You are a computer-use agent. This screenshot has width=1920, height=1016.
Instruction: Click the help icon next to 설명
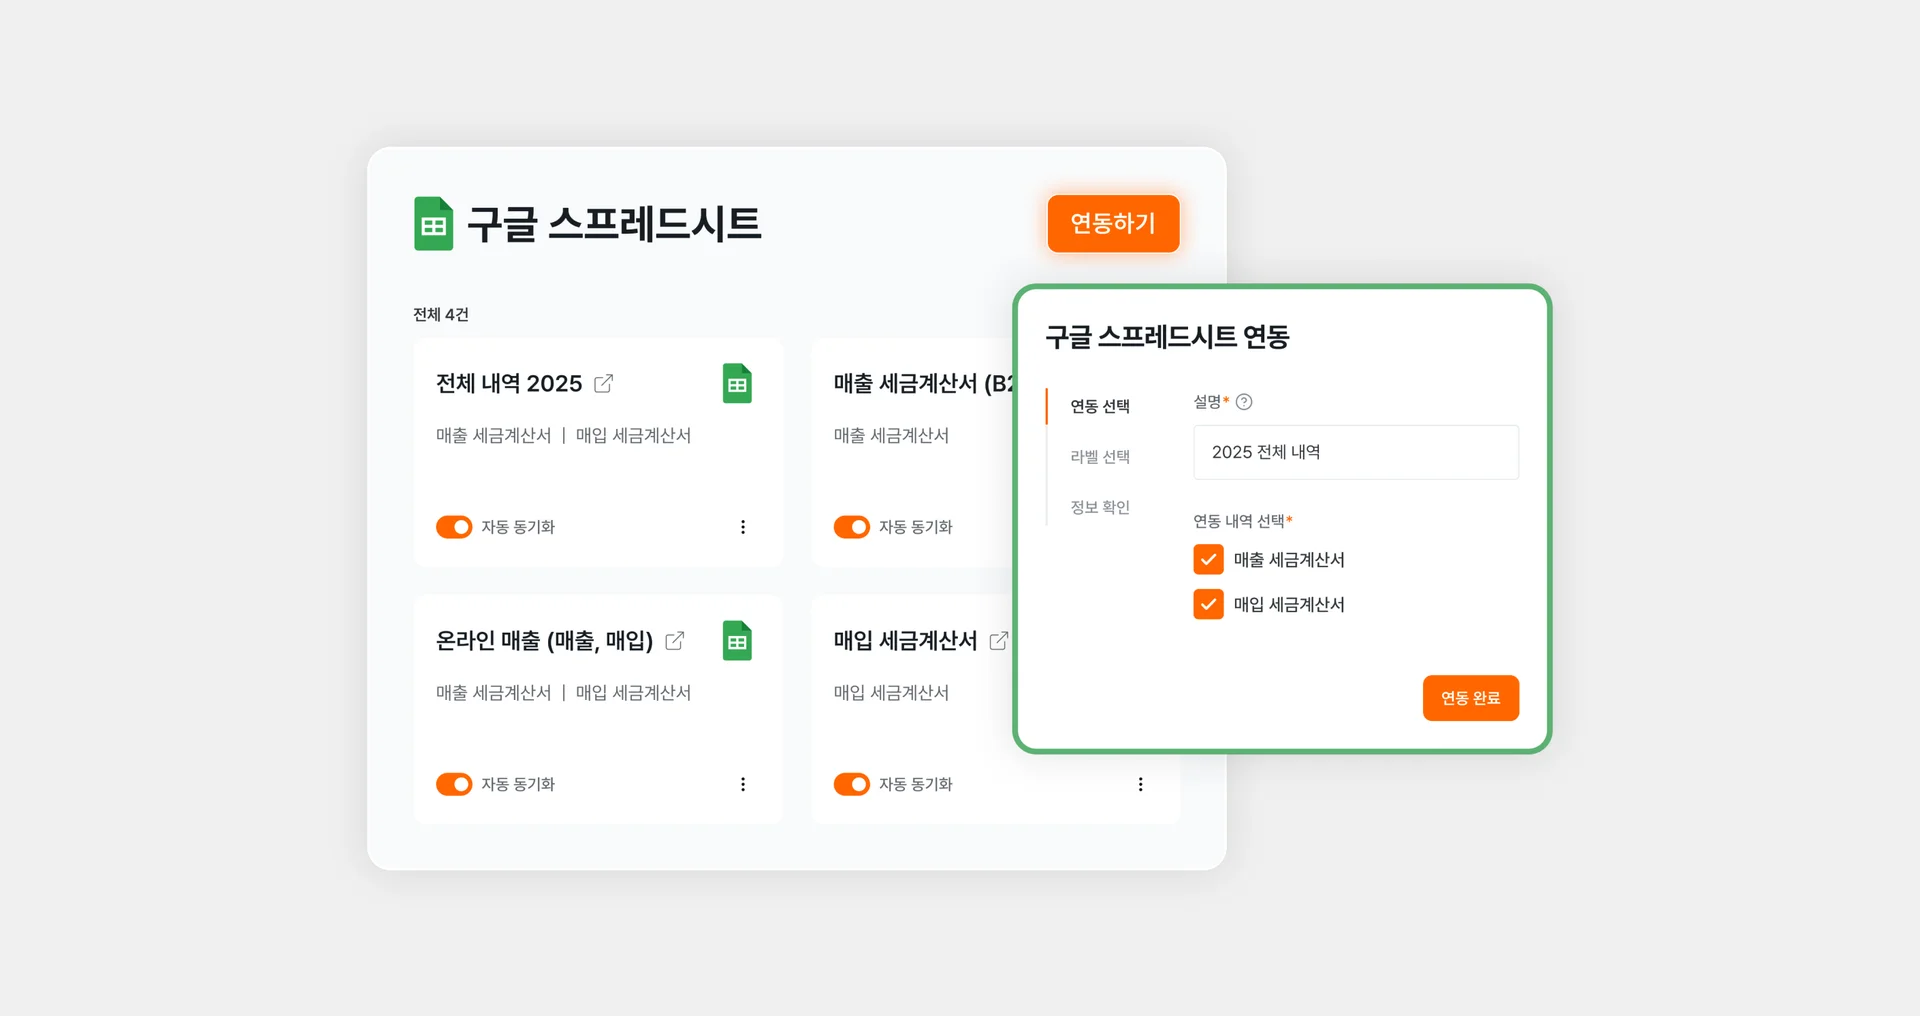tap(1244, 401)
